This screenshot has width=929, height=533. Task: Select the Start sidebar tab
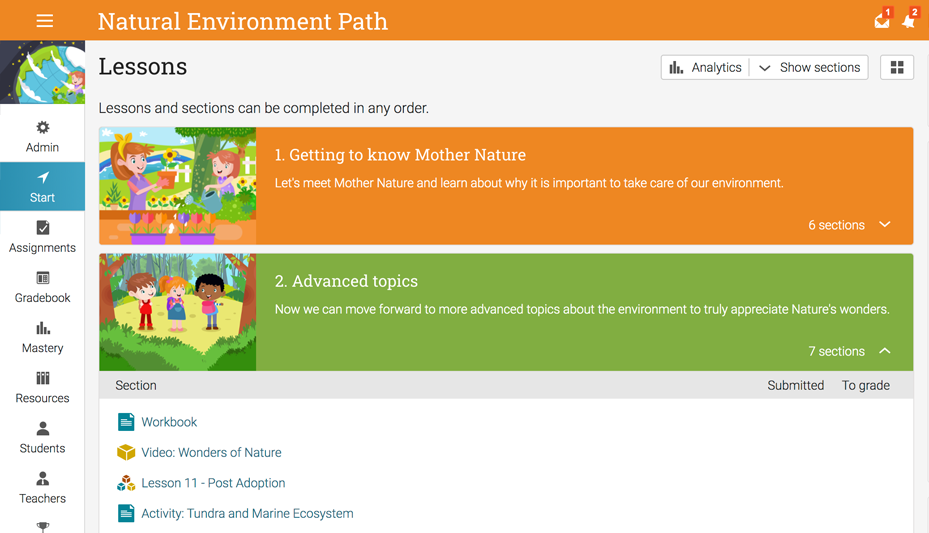point(43,187)
